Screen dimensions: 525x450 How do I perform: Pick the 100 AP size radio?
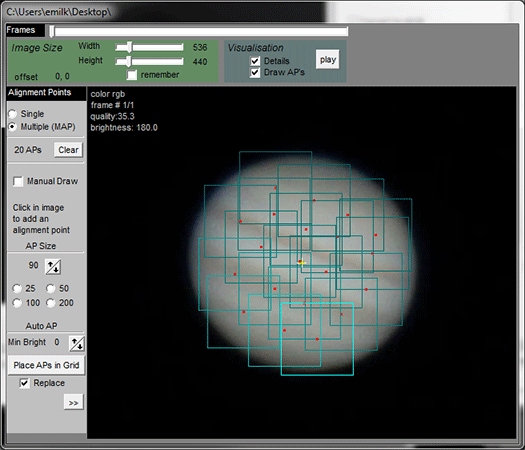(17, 303)
